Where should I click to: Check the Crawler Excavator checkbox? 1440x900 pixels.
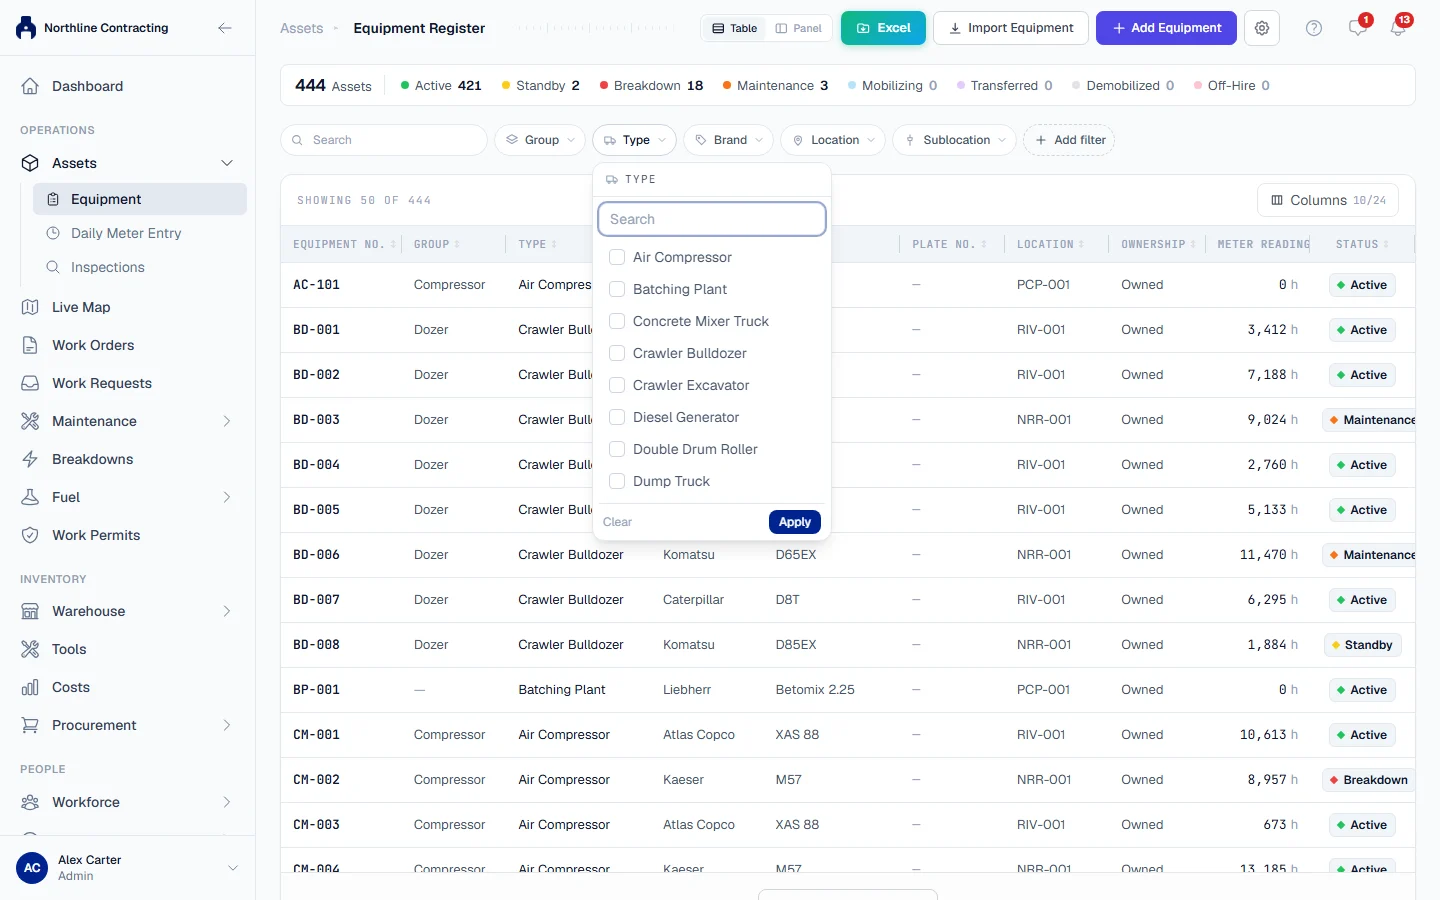[617, 385]
